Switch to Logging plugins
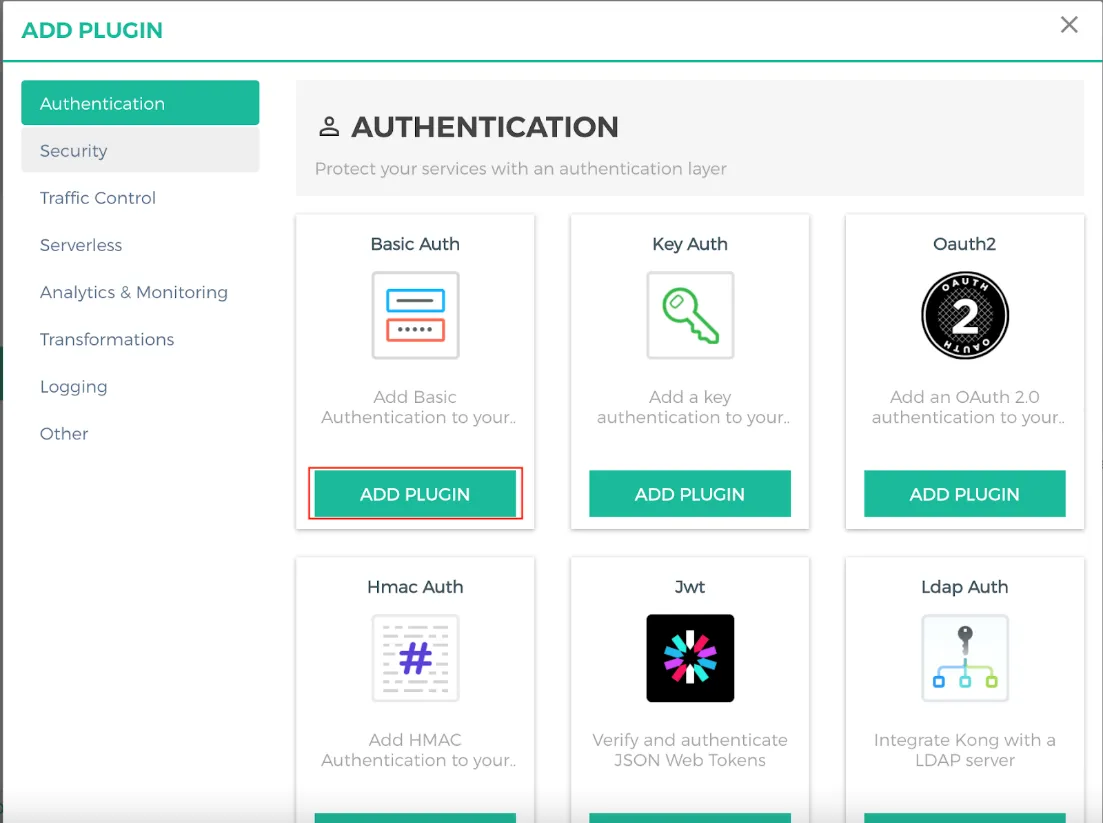Screen dimensions: 1103x823 pyautogui.click(x=140, y=386)
